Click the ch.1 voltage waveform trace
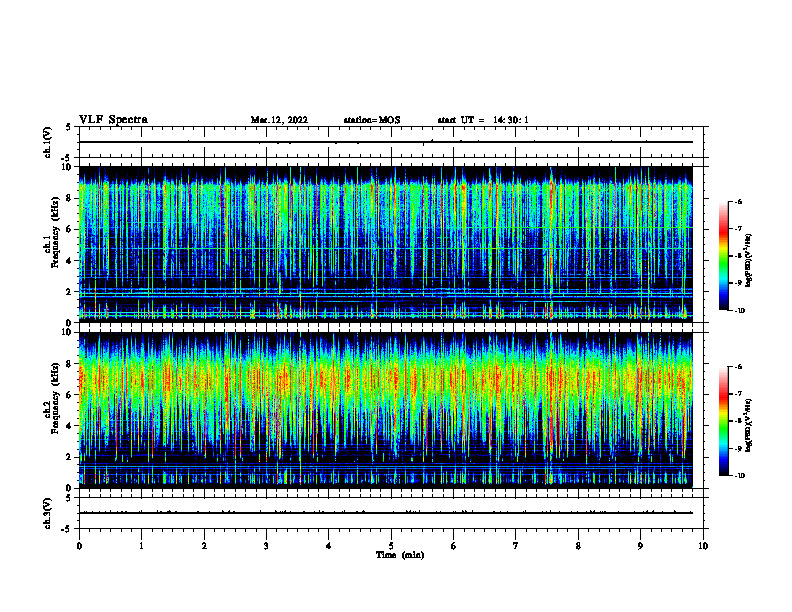 [x=385, y=142]
